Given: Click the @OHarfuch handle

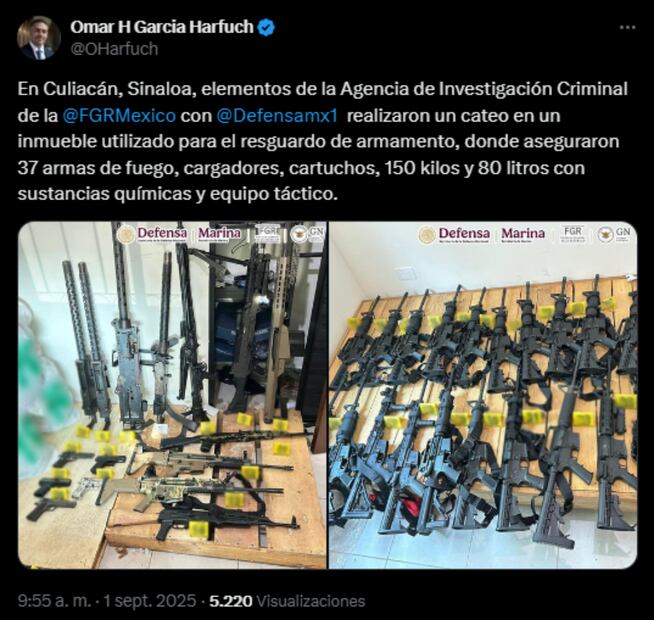Looking at the screenshot, I should (114, 49).
